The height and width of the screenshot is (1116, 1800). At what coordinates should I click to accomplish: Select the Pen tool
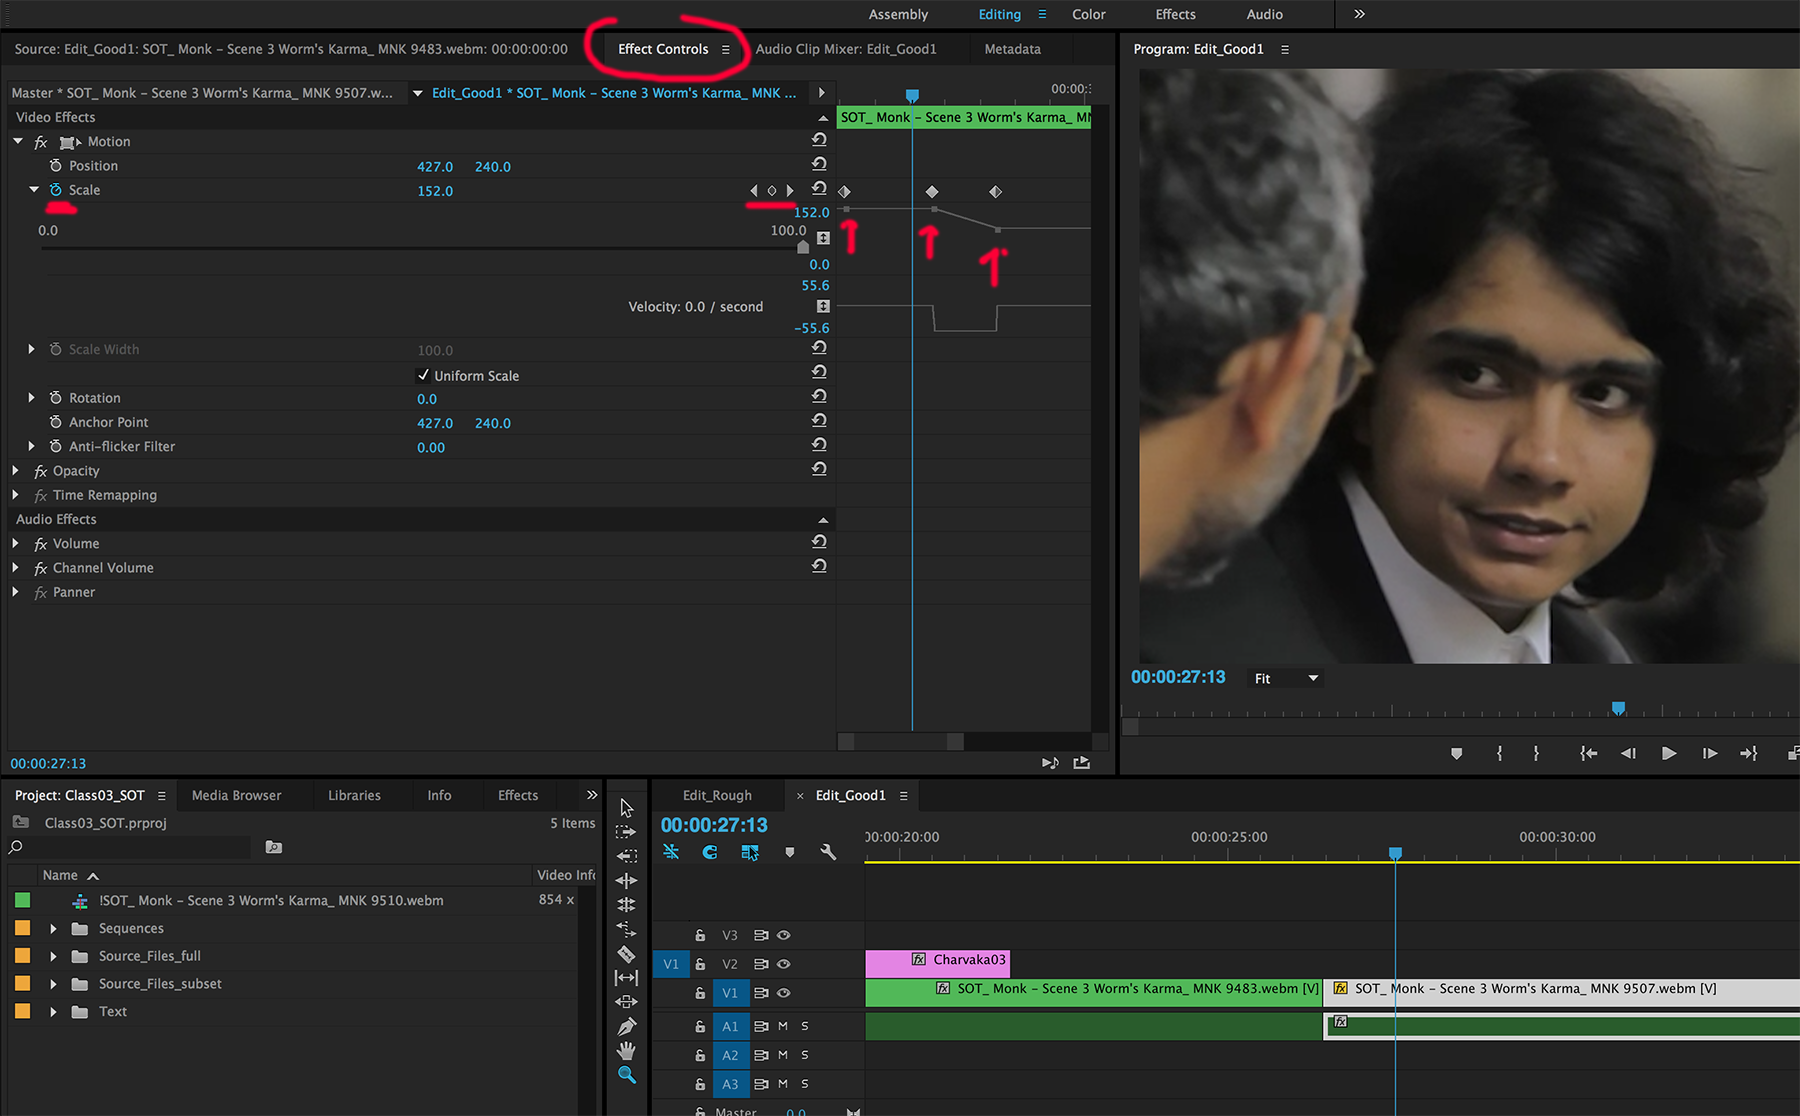click(626, 1027)
